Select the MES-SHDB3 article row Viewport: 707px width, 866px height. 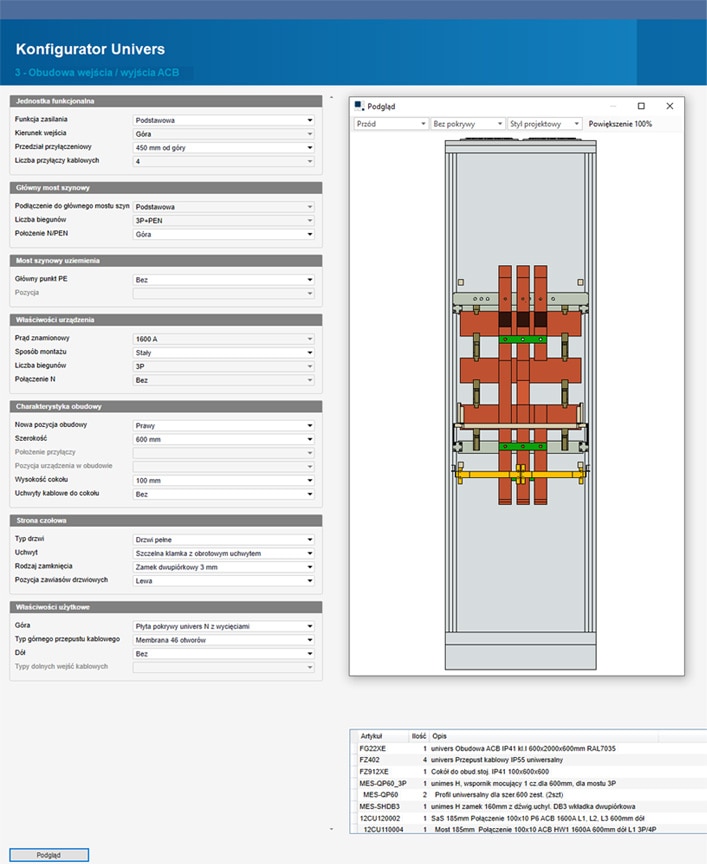(x=380, y=806)
